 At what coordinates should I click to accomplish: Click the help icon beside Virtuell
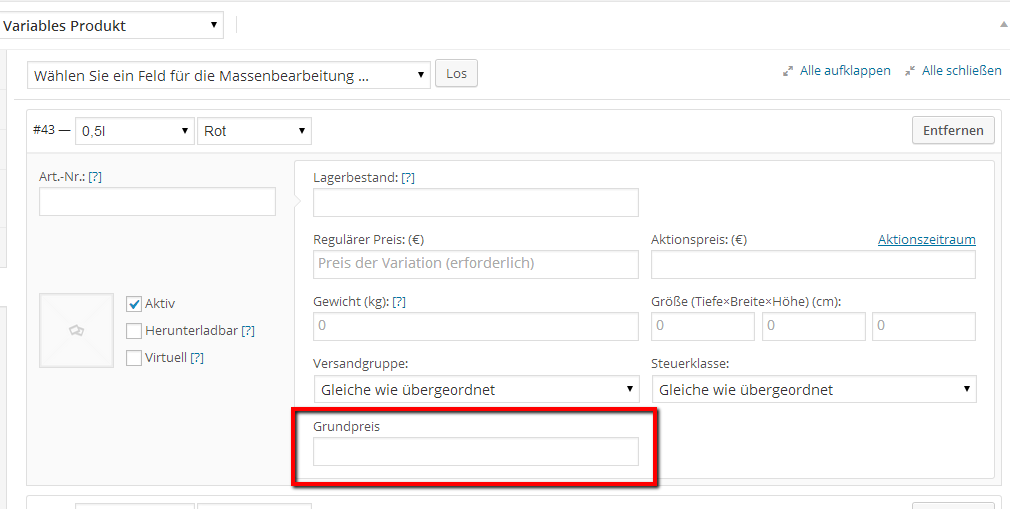coord(197,358)
